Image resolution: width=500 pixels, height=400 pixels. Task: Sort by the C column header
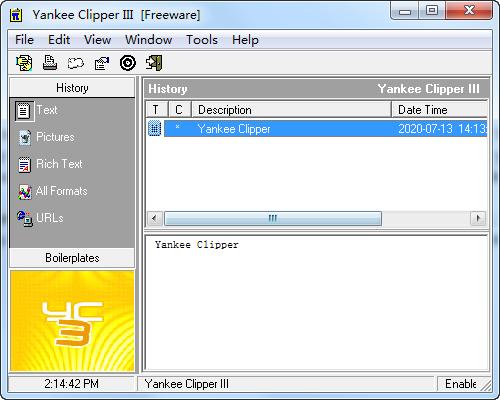pos(180,110)
